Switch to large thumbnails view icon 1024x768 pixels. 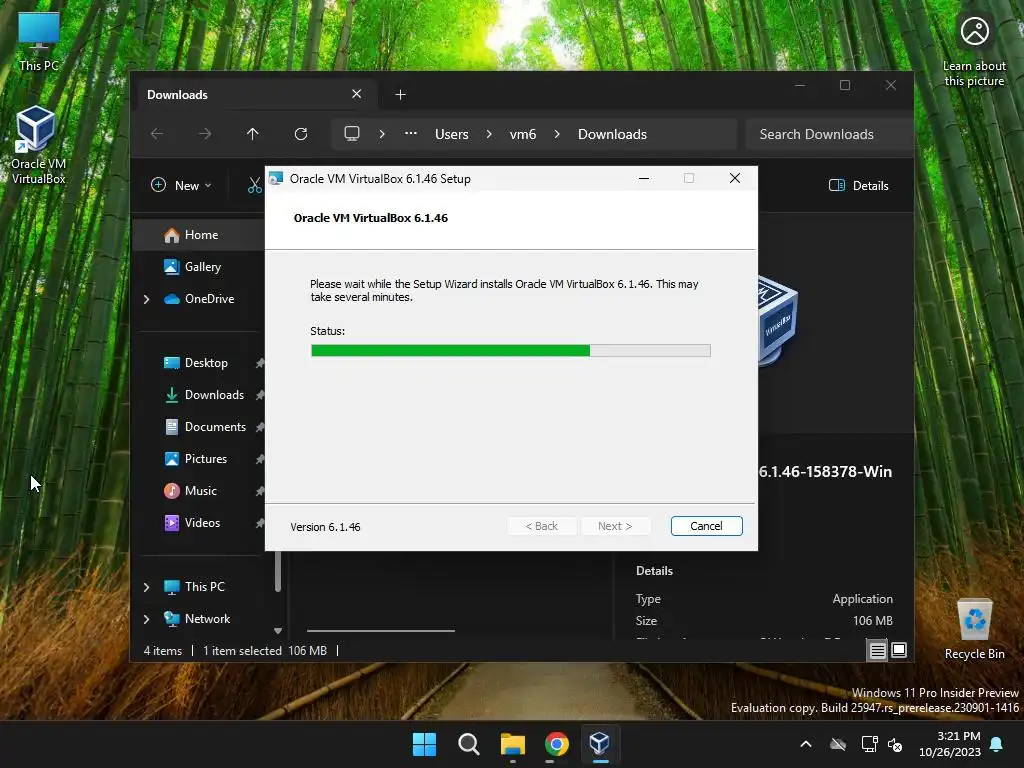899,650
